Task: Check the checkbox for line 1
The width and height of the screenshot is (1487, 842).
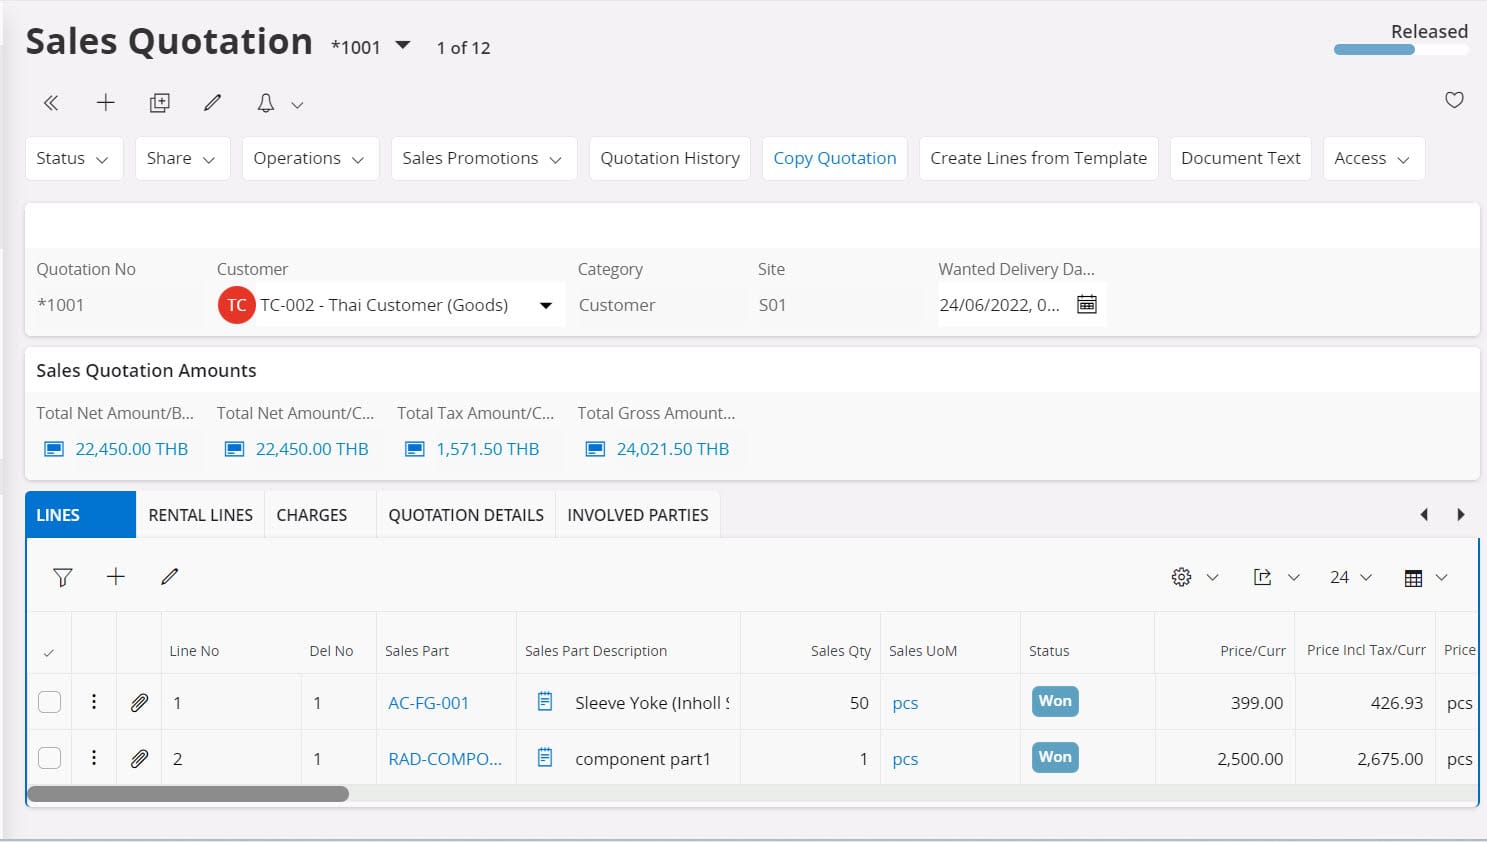Action: [49, 702]
